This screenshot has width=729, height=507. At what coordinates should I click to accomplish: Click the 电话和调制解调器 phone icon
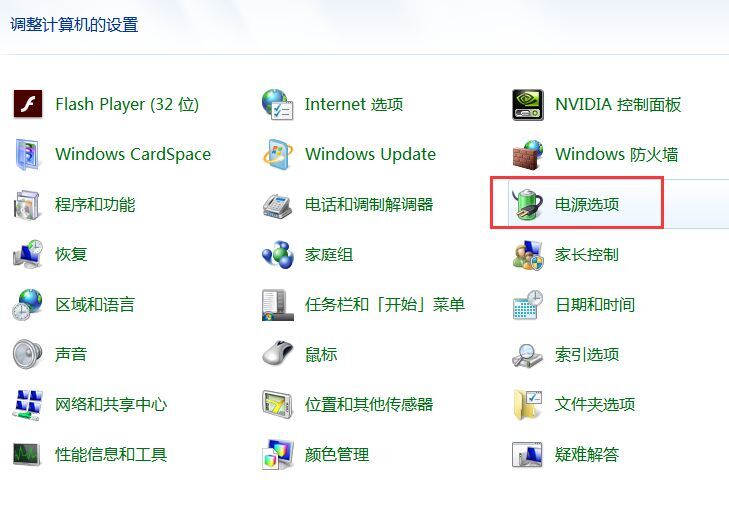tap(278, 205)
